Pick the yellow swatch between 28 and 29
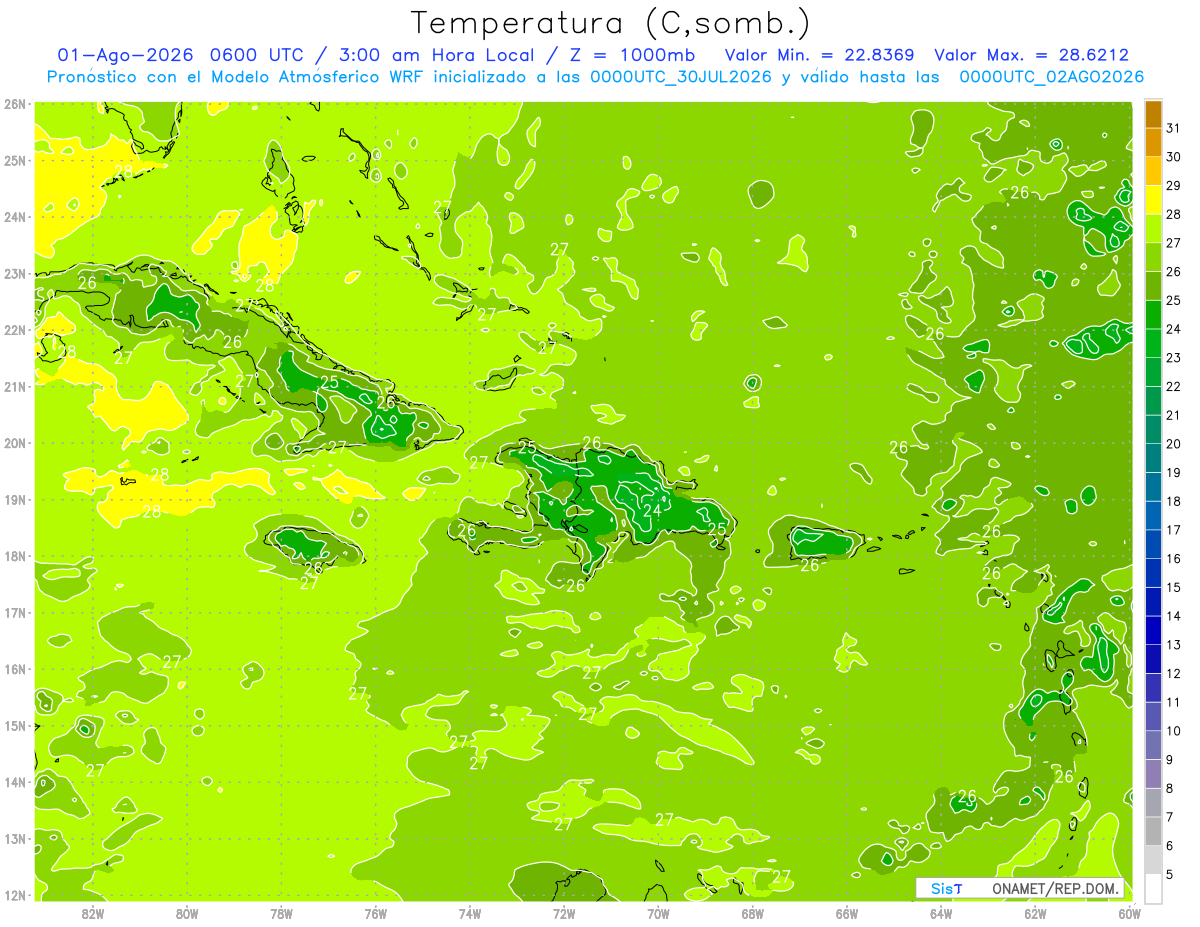Screen dimensions: 1200x927 pyautogui.click(x=1153, y=200)
